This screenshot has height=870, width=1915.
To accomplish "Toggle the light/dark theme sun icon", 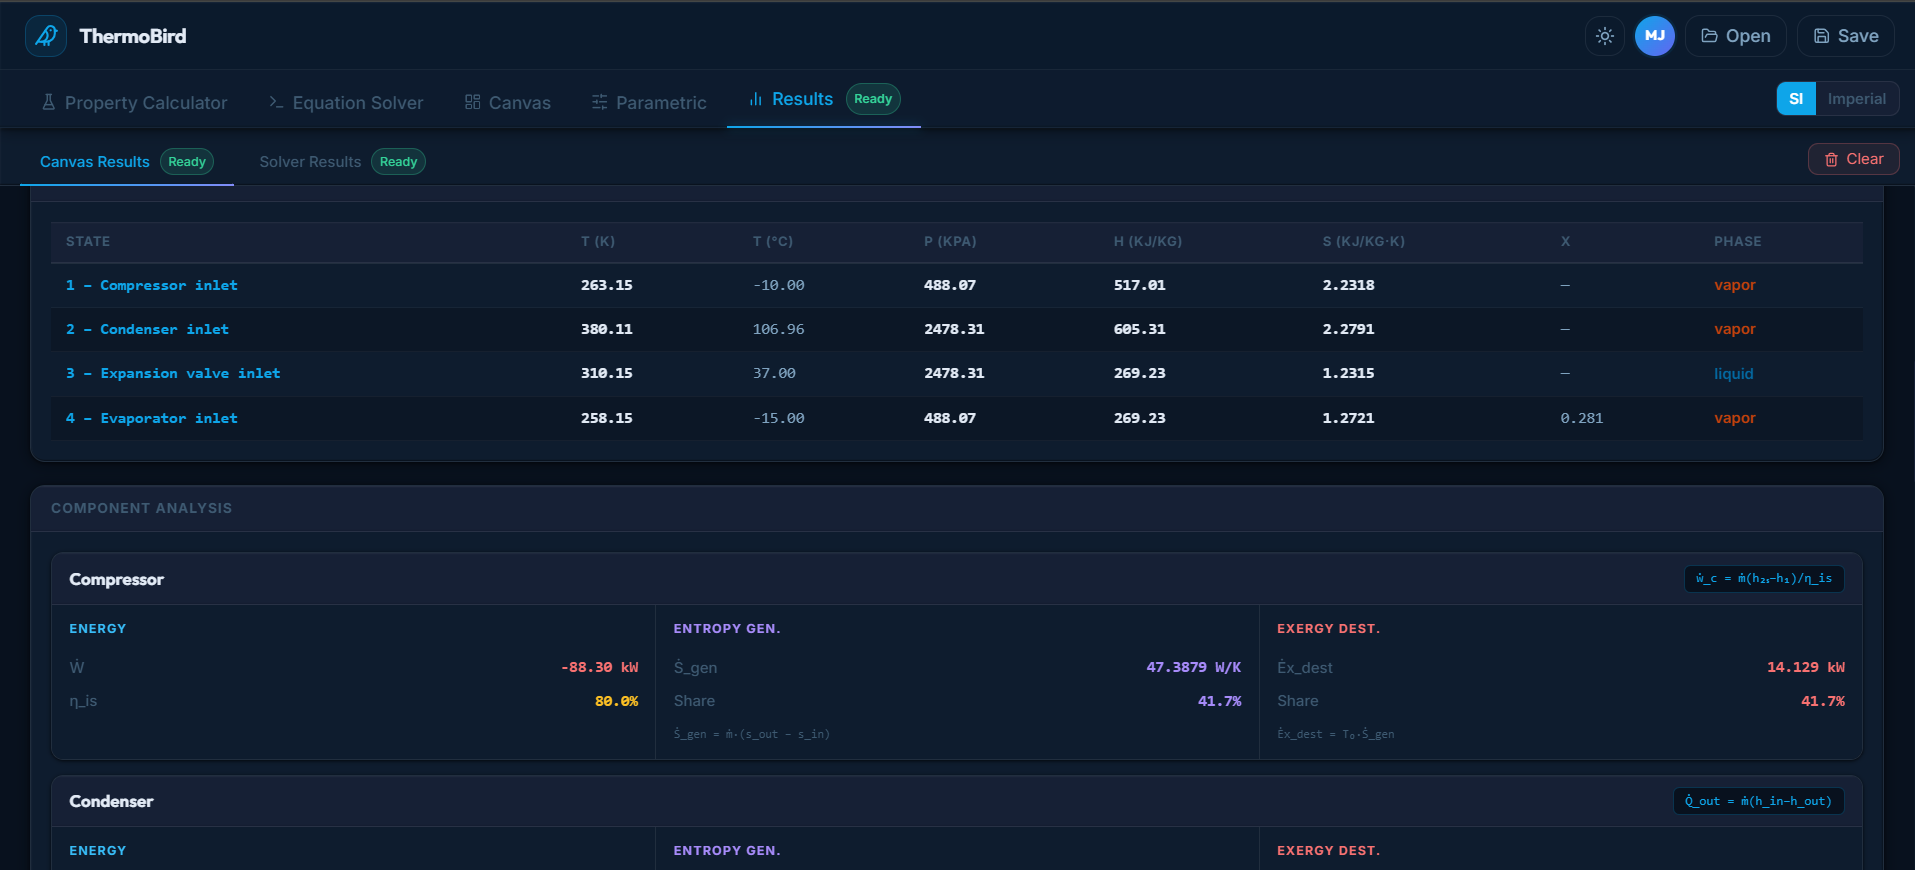I will pyautogui.click(x=1605, y=36).
